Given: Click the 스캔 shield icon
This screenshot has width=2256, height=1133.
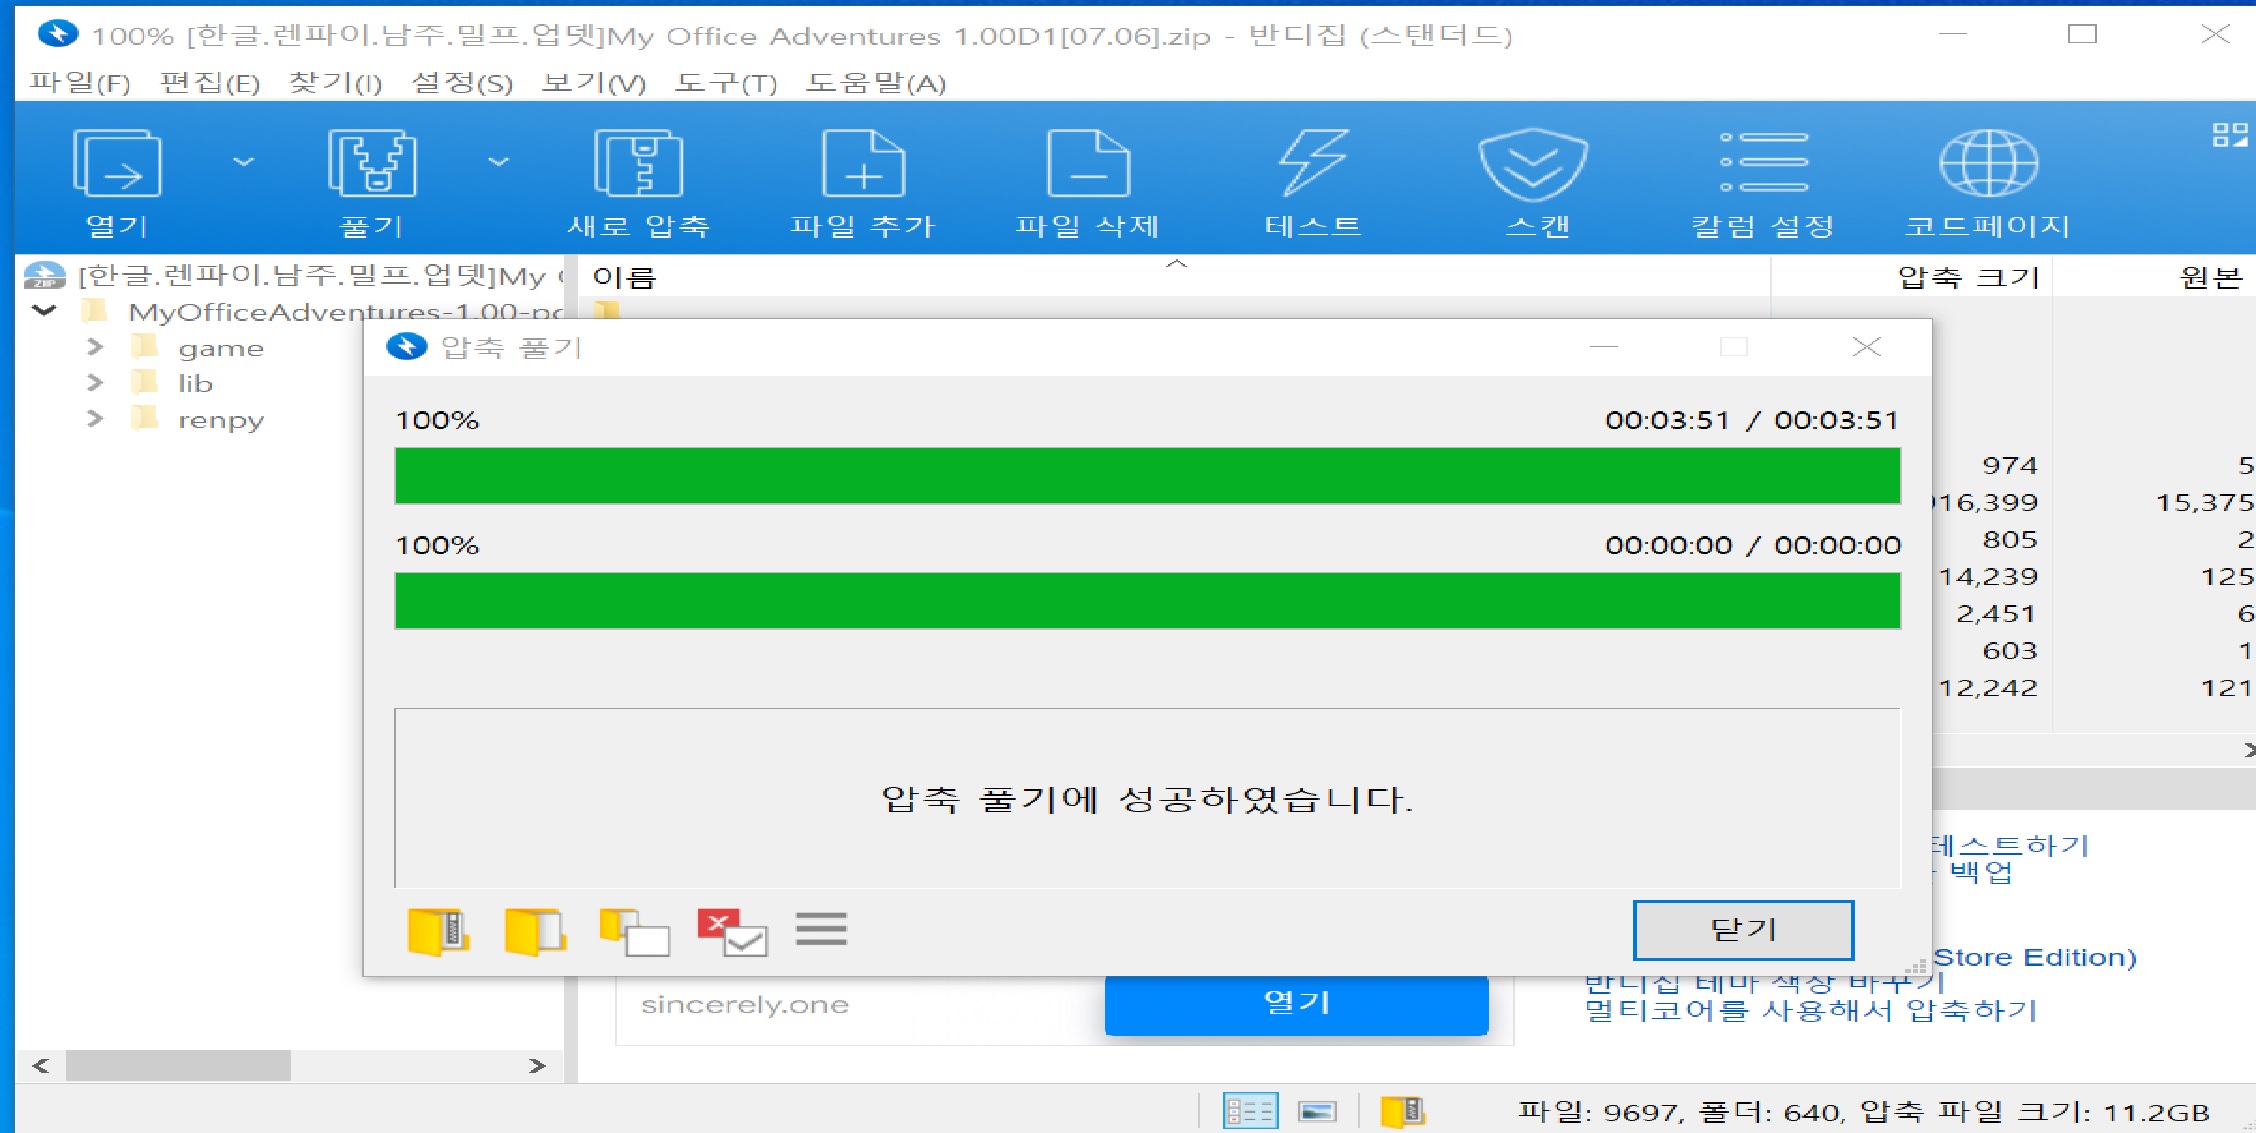Looking at the screenshot, I should [1533, 165].
